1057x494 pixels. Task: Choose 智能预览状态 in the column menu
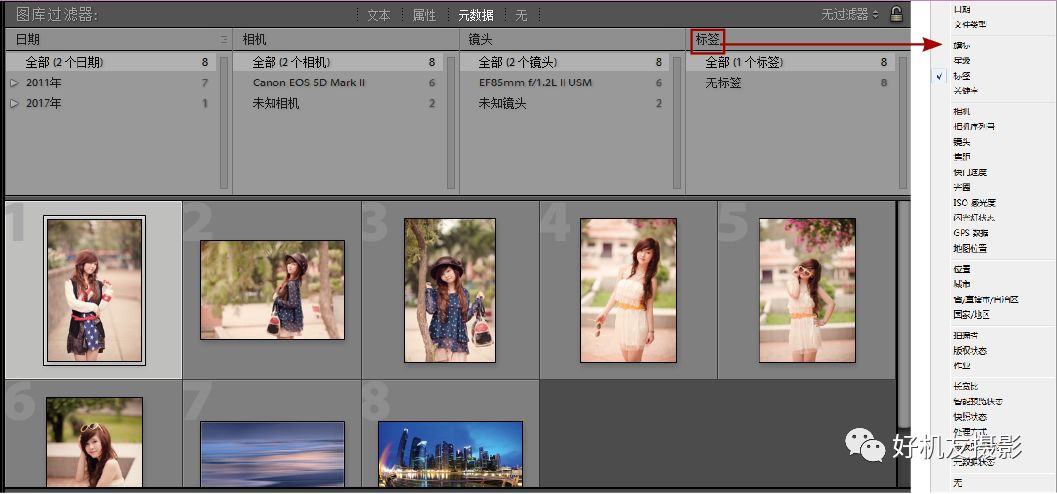point(977,402)
